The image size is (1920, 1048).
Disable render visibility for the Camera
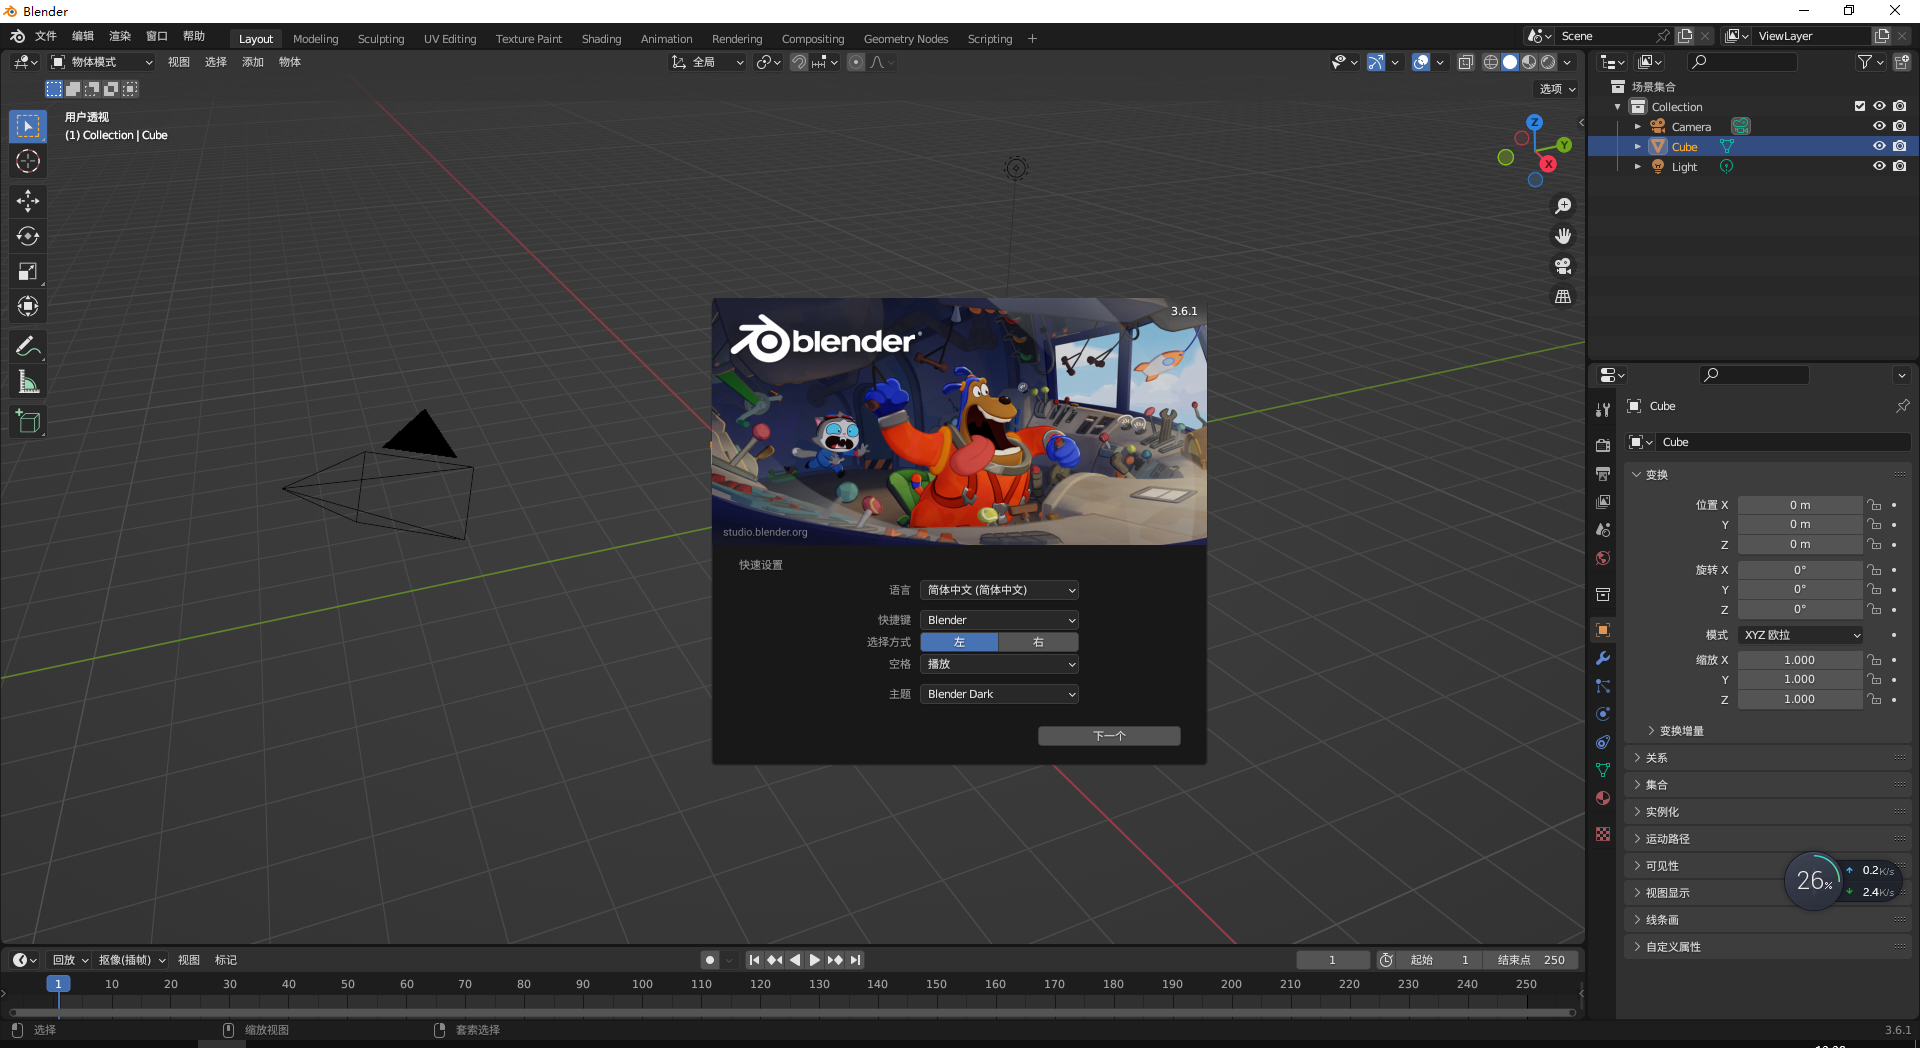pyautogui.click(x=1899, y=126)
